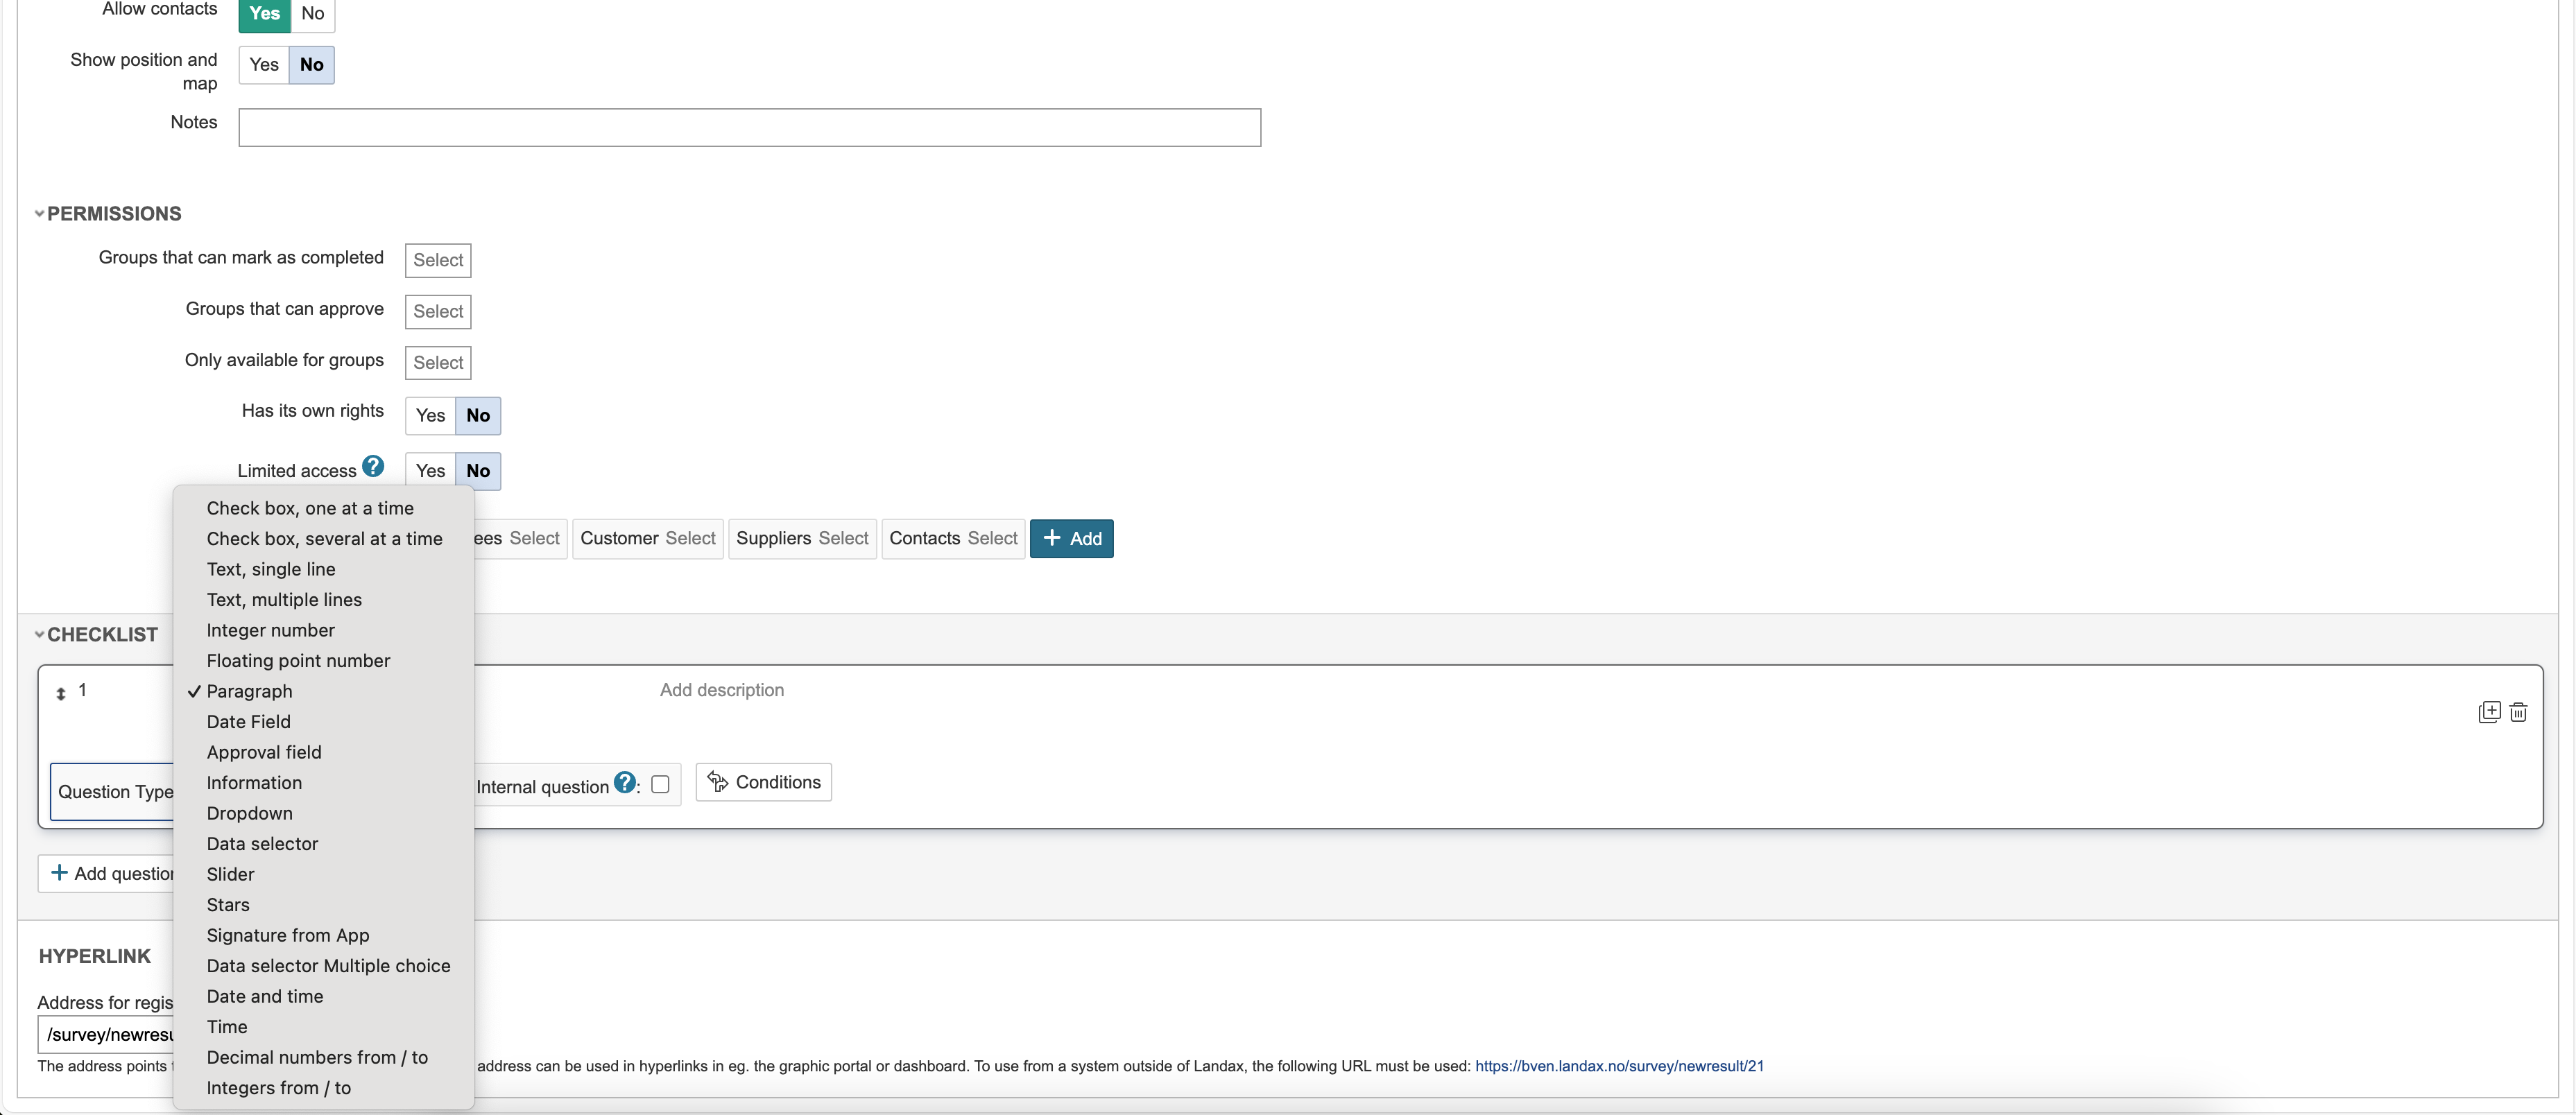Collapse the PERMISSIONS section
Screen dimensions: 2576x1115
pos(40,214)
